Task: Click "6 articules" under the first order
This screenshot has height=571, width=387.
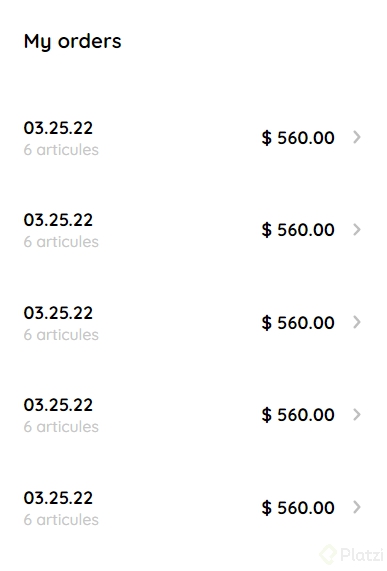Action: (61, 150)
